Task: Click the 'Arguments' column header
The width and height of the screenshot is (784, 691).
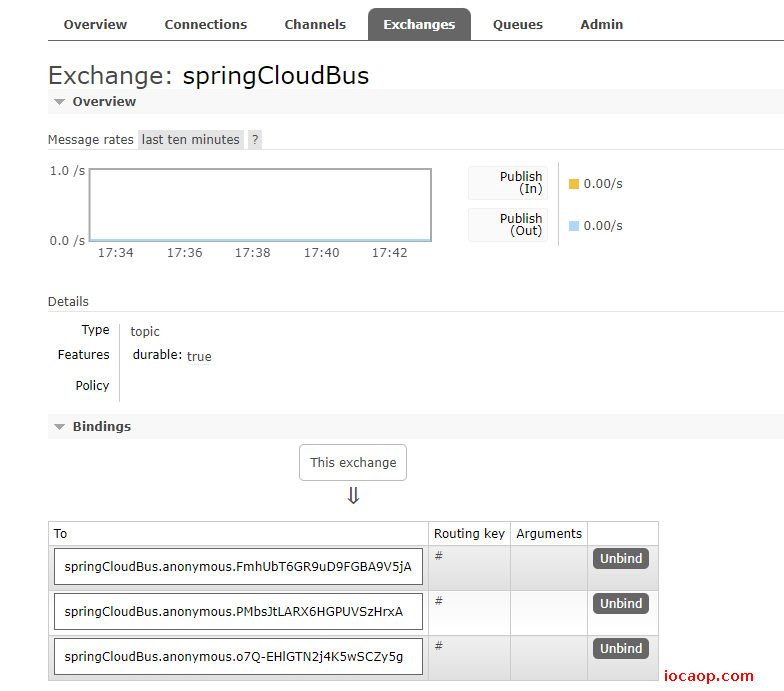Action: pyautogui.click(x=549, y=534)
